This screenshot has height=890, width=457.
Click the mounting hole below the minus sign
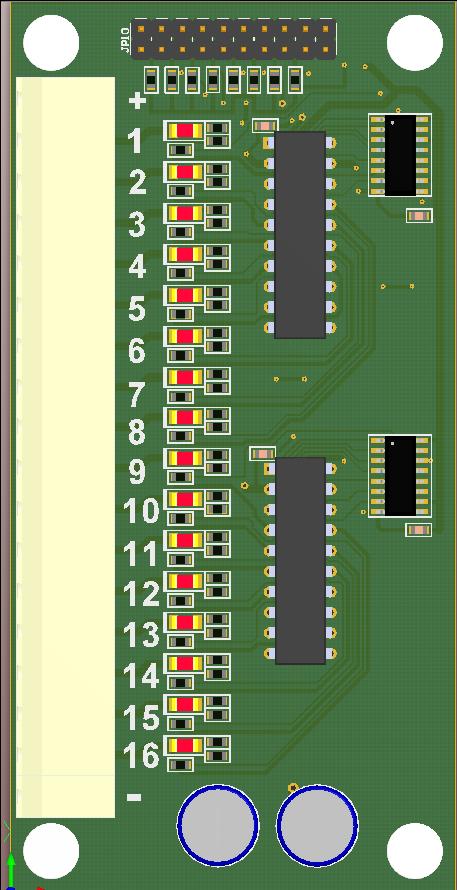point(51,851)
